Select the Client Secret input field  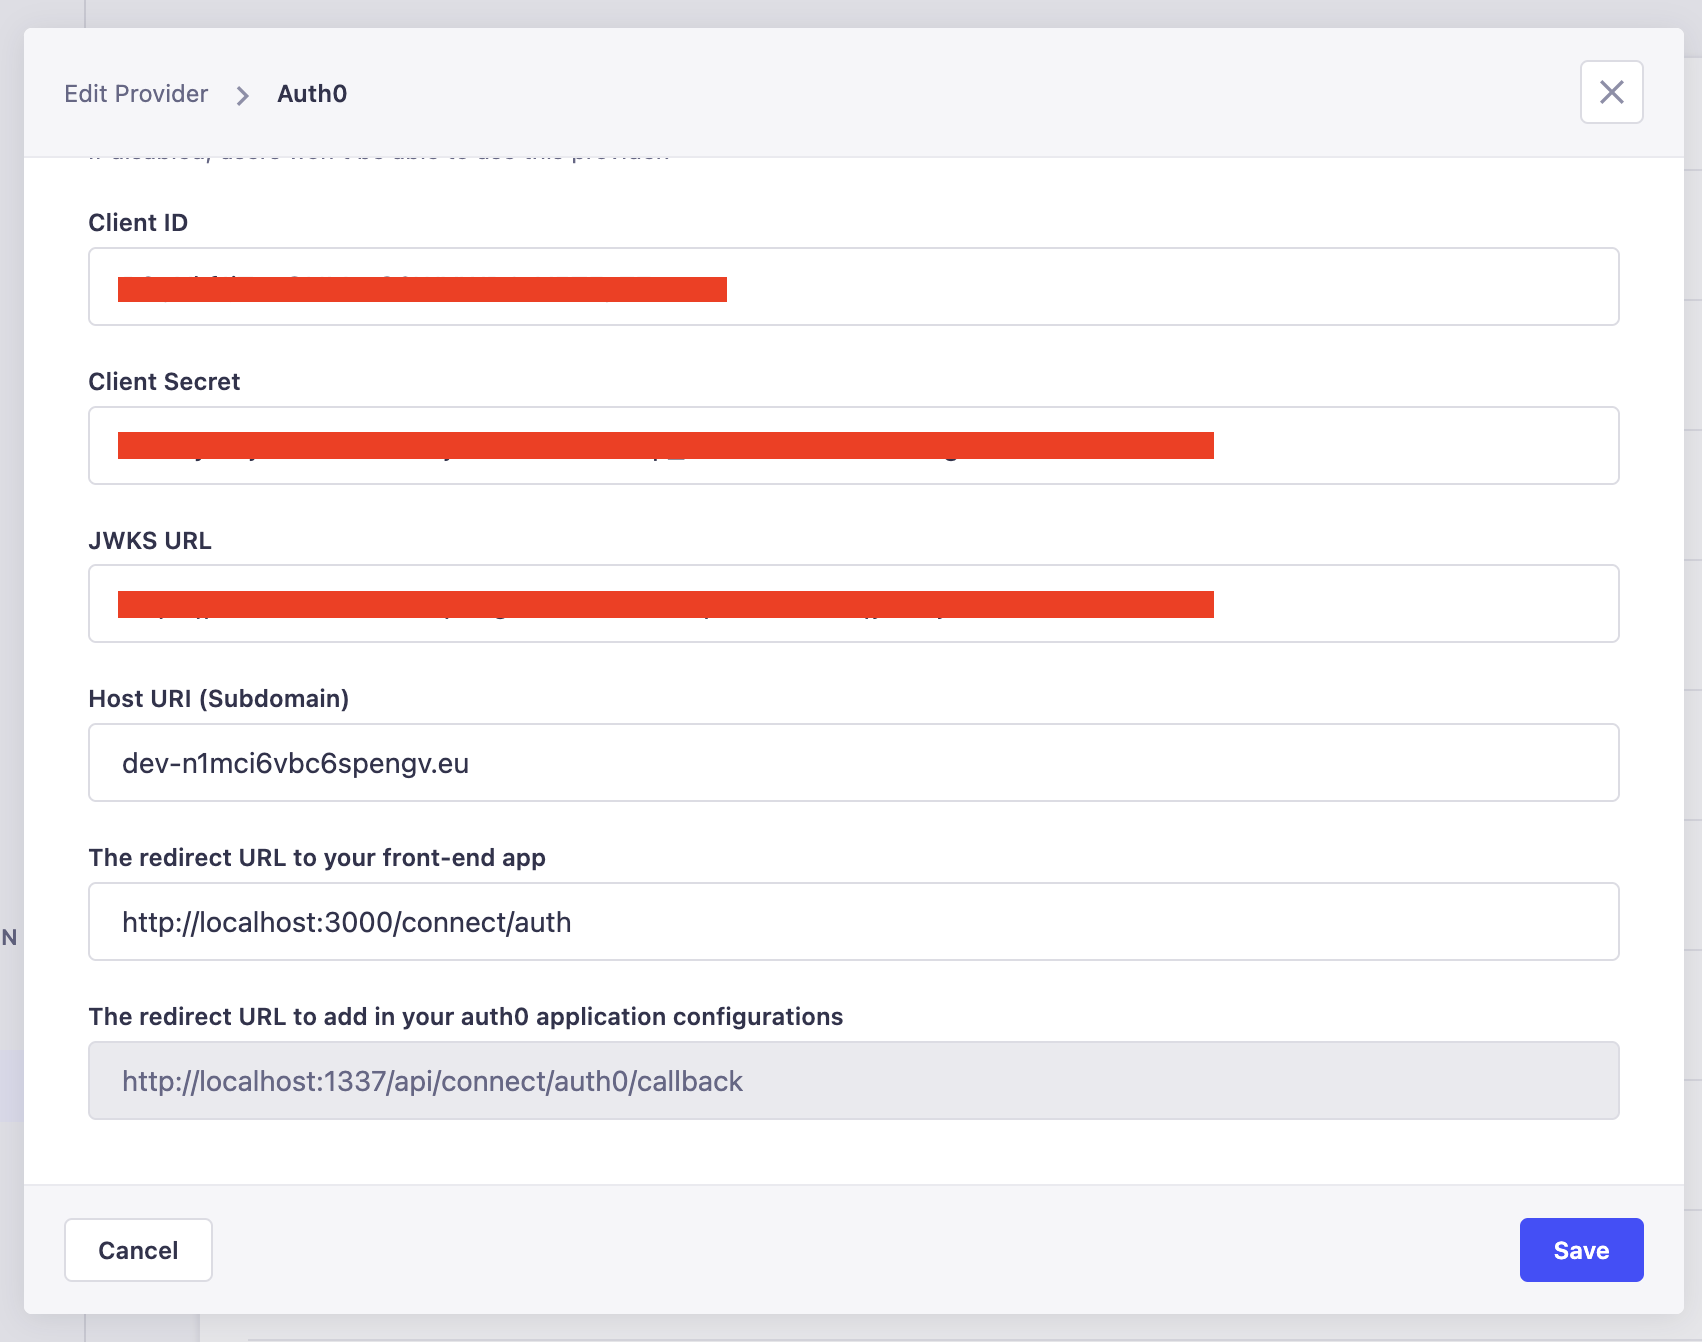(x=850, y=445)
